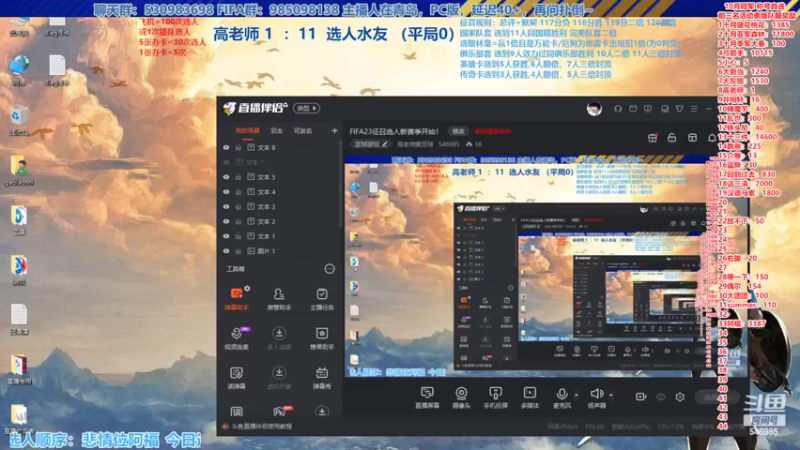Hide the 文本 8 layer

click(x=226, y=147)
